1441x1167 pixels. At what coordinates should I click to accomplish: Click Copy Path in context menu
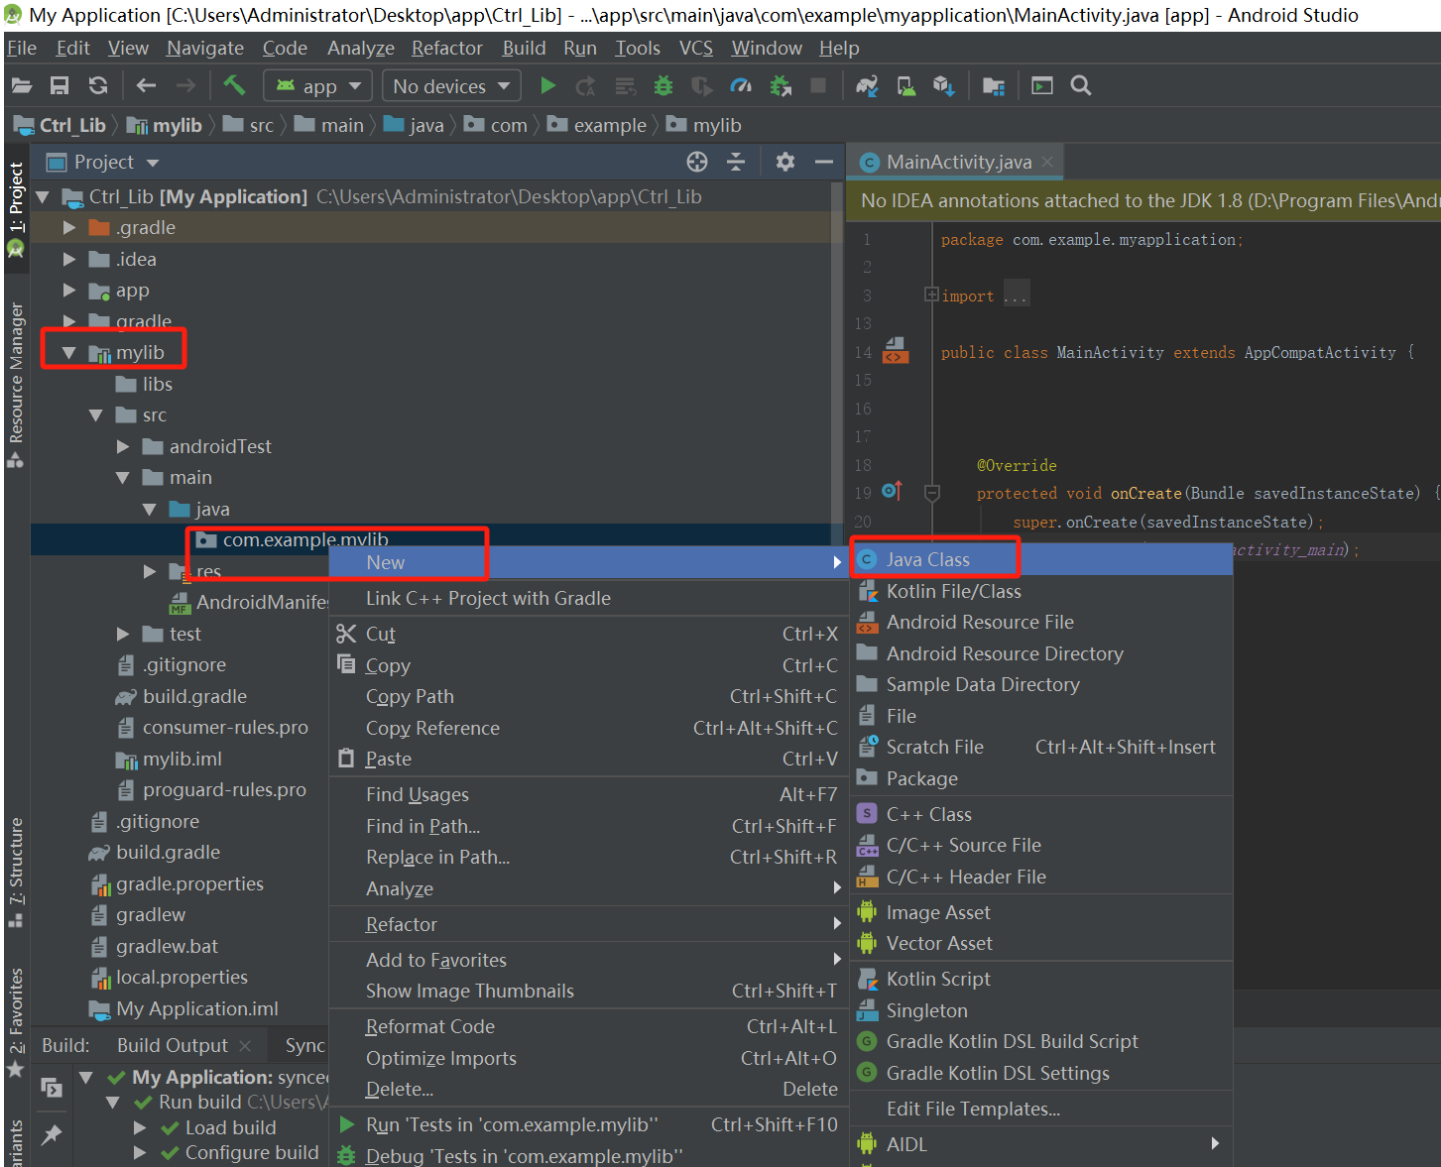(x=589, y=696)
